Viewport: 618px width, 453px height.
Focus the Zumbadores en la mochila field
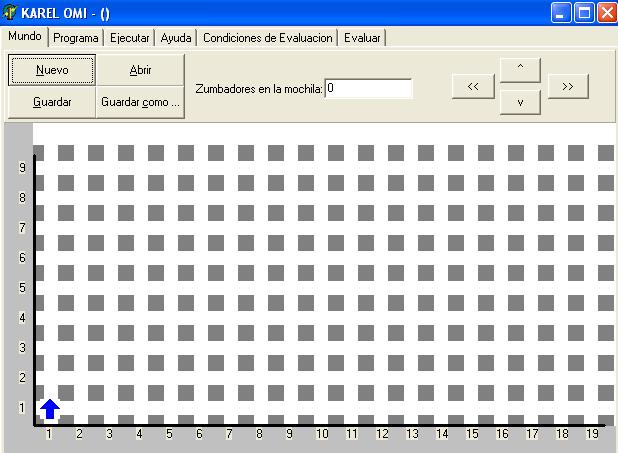(x=368, y=89)
